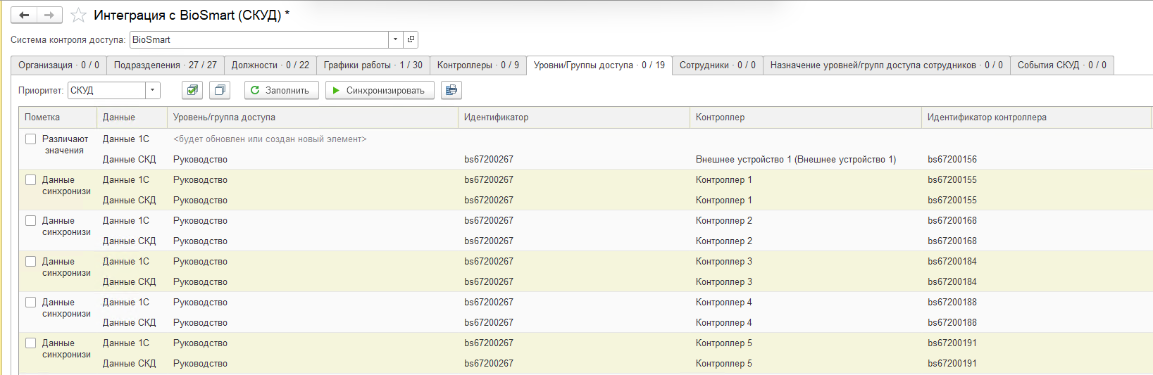Open the BioSmart element with the open icon
Image resolution: width=1153 pixels, height=375 pixels.
click(411, 40)
